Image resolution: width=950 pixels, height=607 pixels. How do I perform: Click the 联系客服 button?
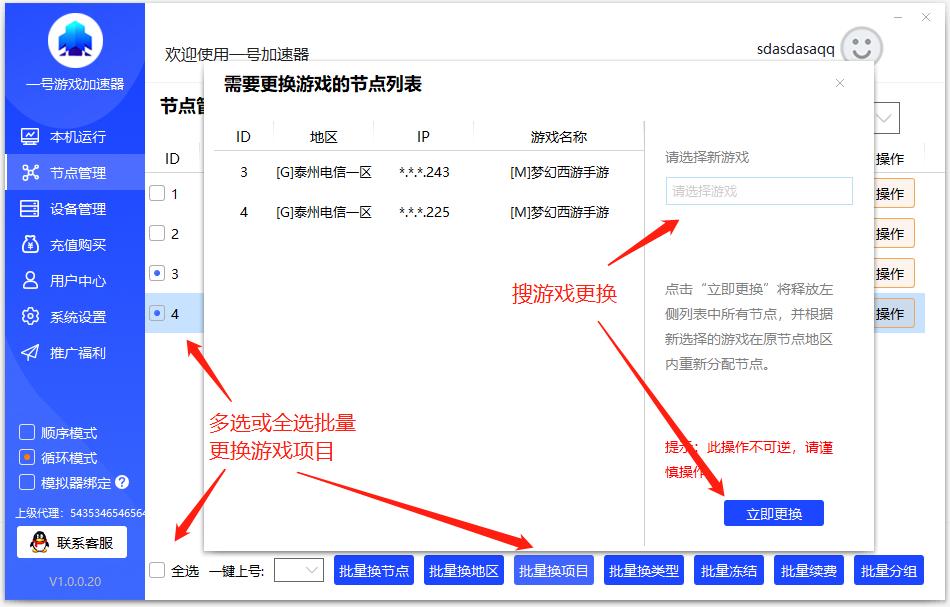coord(71,543)
